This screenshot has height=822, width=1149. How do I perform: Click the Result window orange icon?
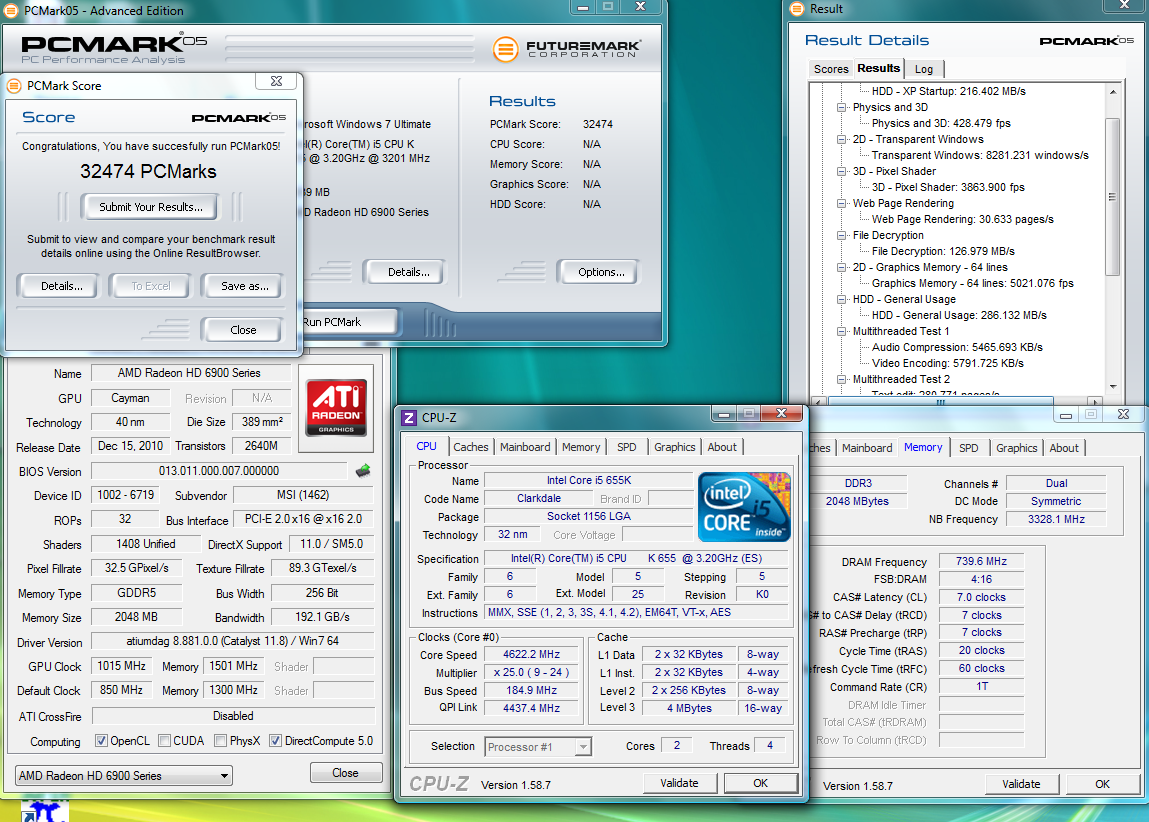[x=797, y=9]
